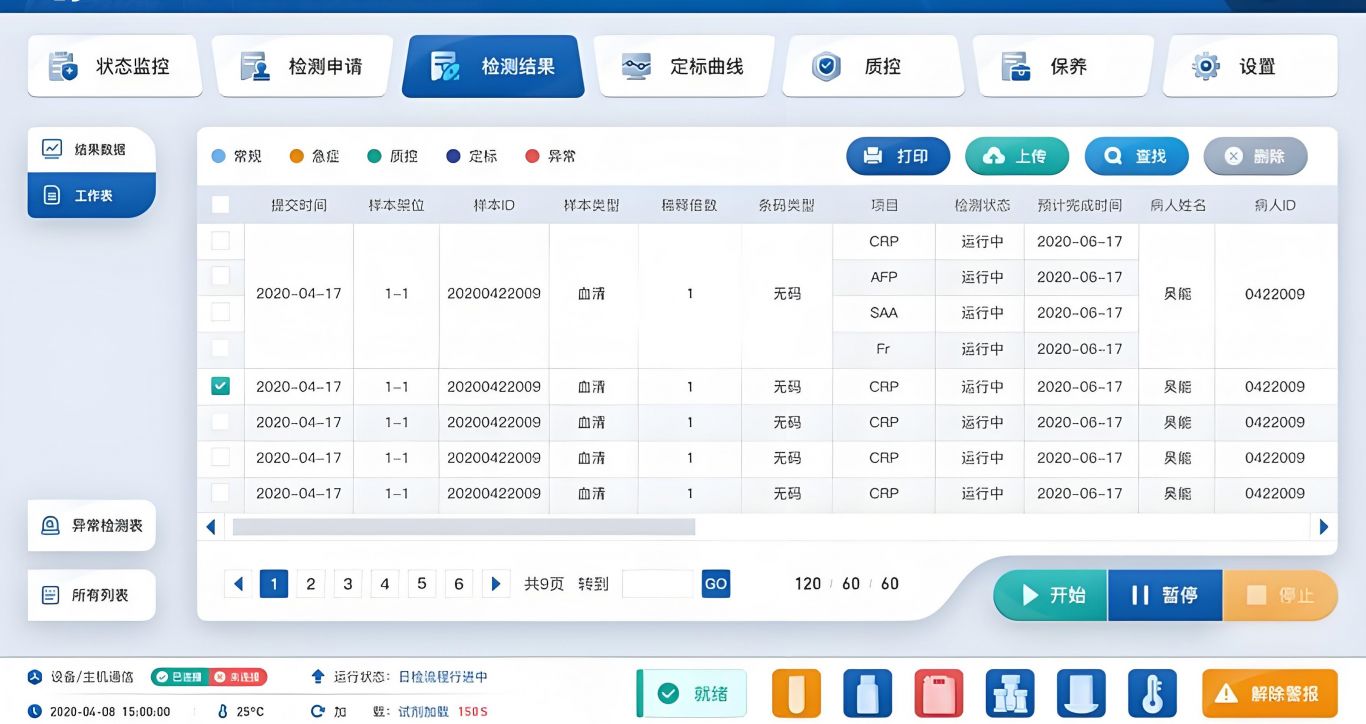
Task: Open the 保养 maintenance tab
Action: coord(1063,67)
